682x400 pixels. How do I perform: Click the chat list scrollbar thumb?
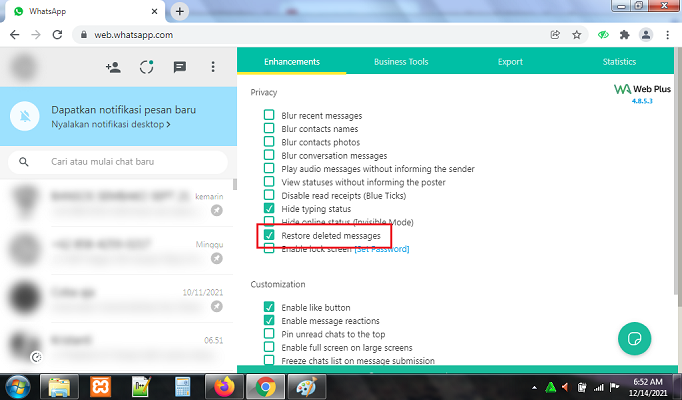point(235,184)
